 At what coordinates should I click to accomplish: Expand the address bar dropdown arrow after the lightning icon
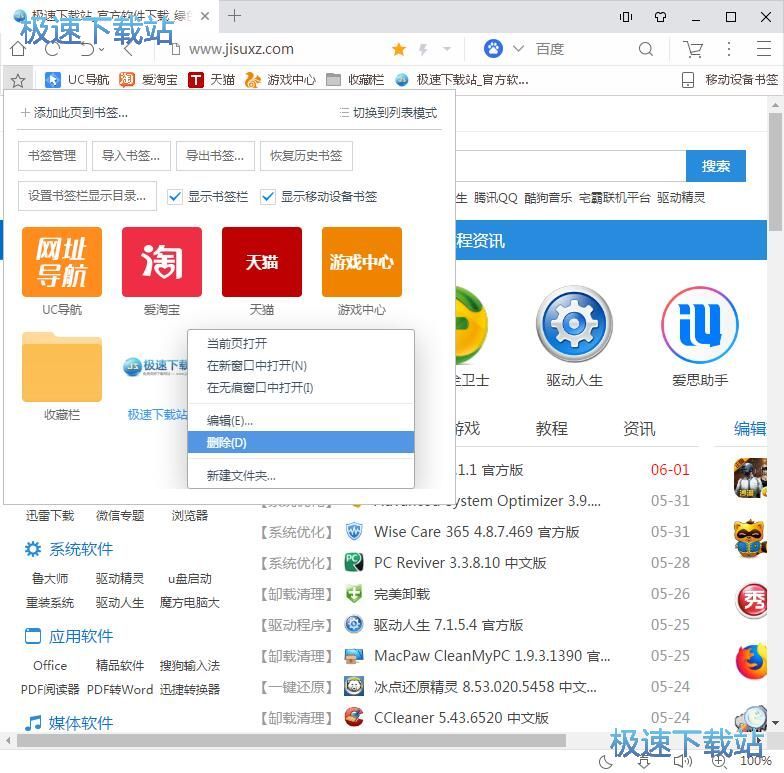click(446, 49)
